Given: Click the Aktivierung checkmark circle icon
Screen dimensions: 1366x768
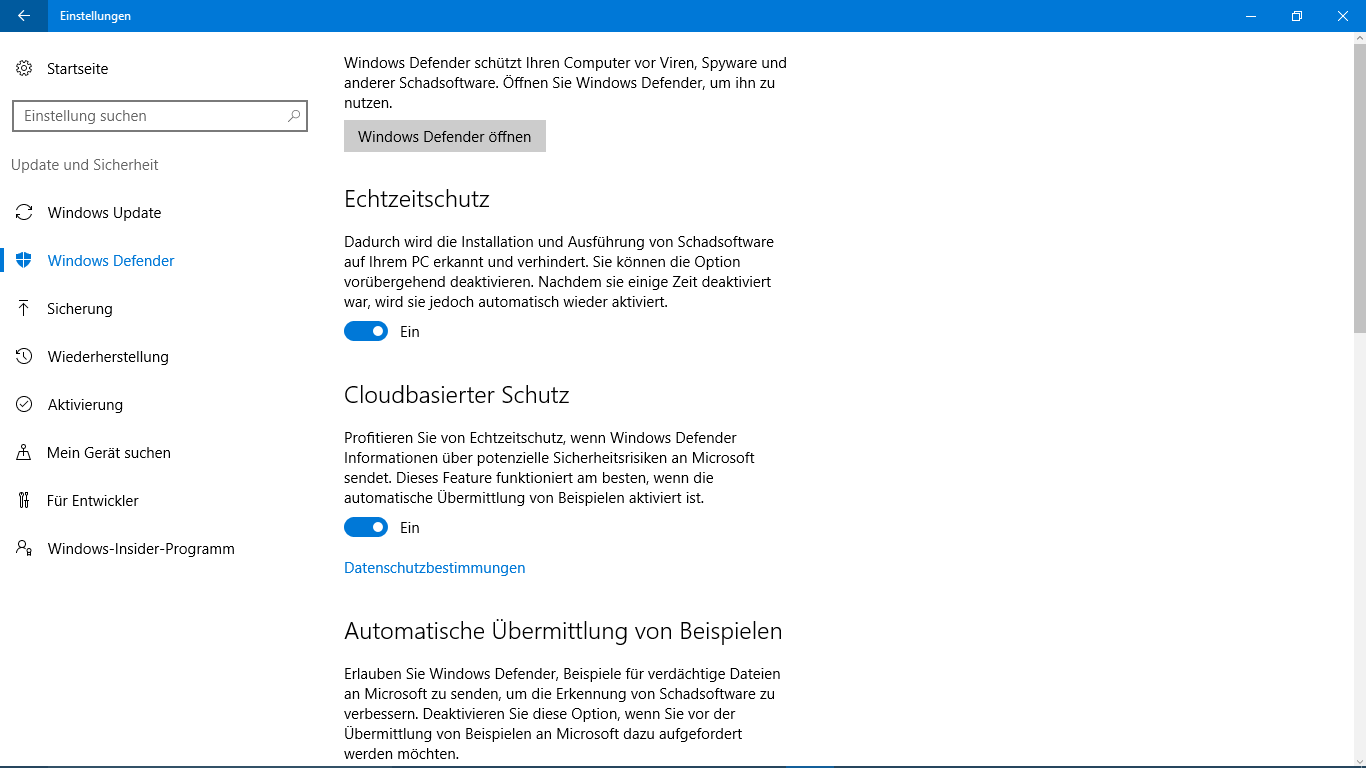Looking at the screenshot, I should (x=24, y=405).
